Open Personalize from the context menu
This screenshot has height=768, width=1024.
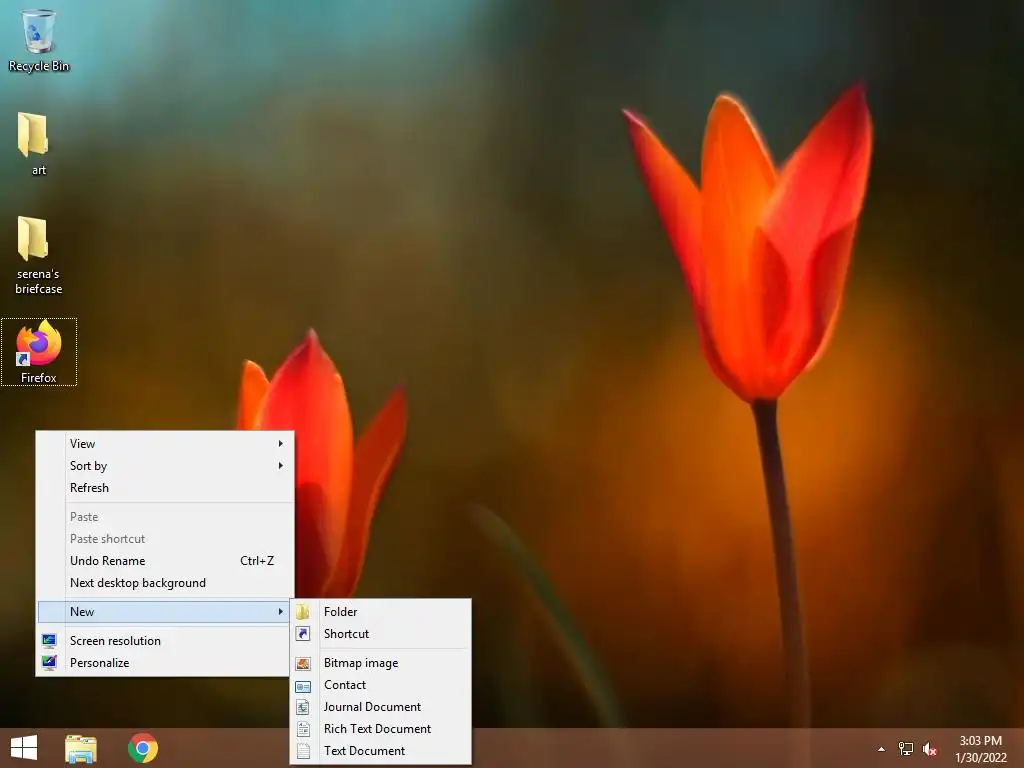coord(165,663)
